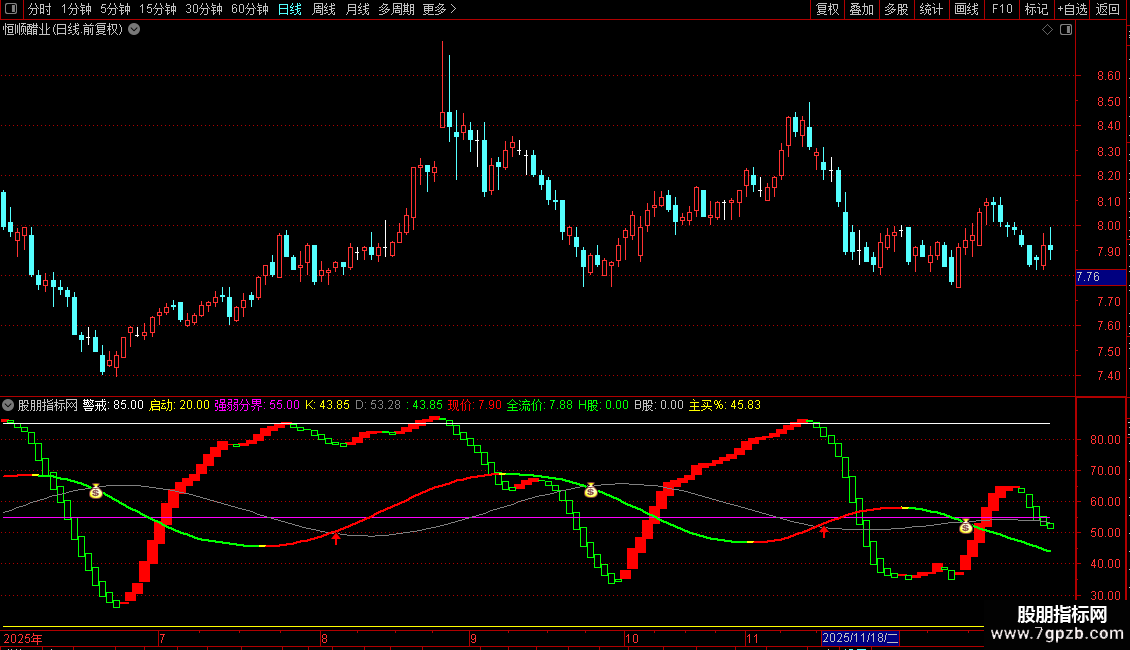Click the 股朋指标网 indicator name
The image size is (1130, 650).
point(48,405)
